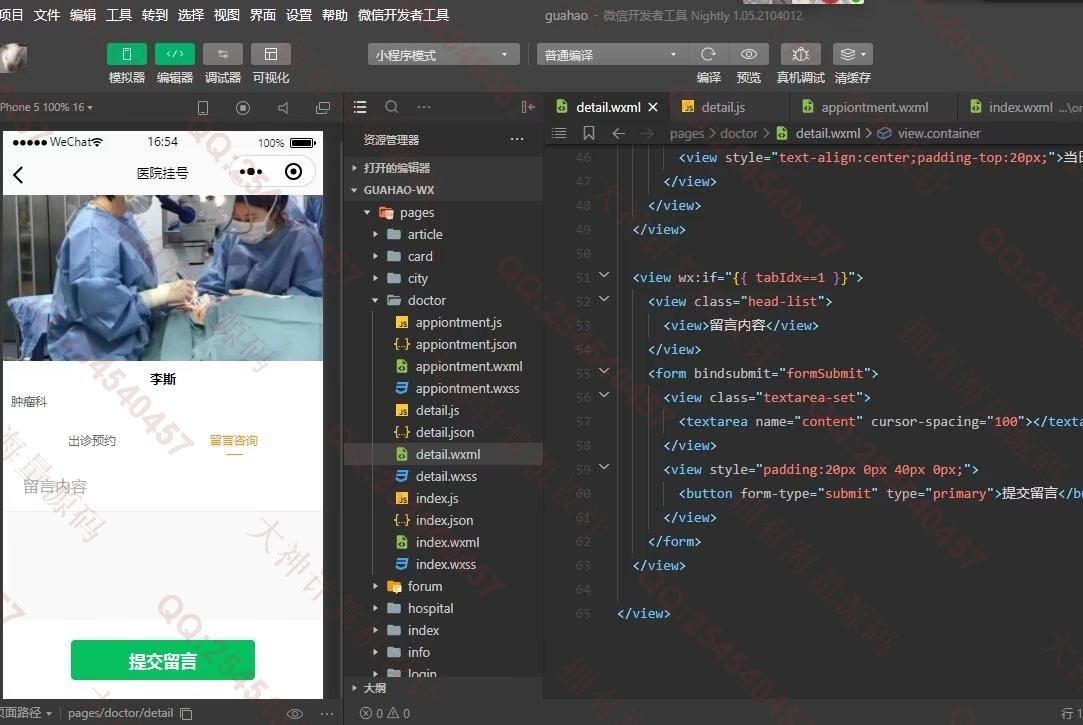
Task: Click the preview (预览) eye icon
Action: 749,54
